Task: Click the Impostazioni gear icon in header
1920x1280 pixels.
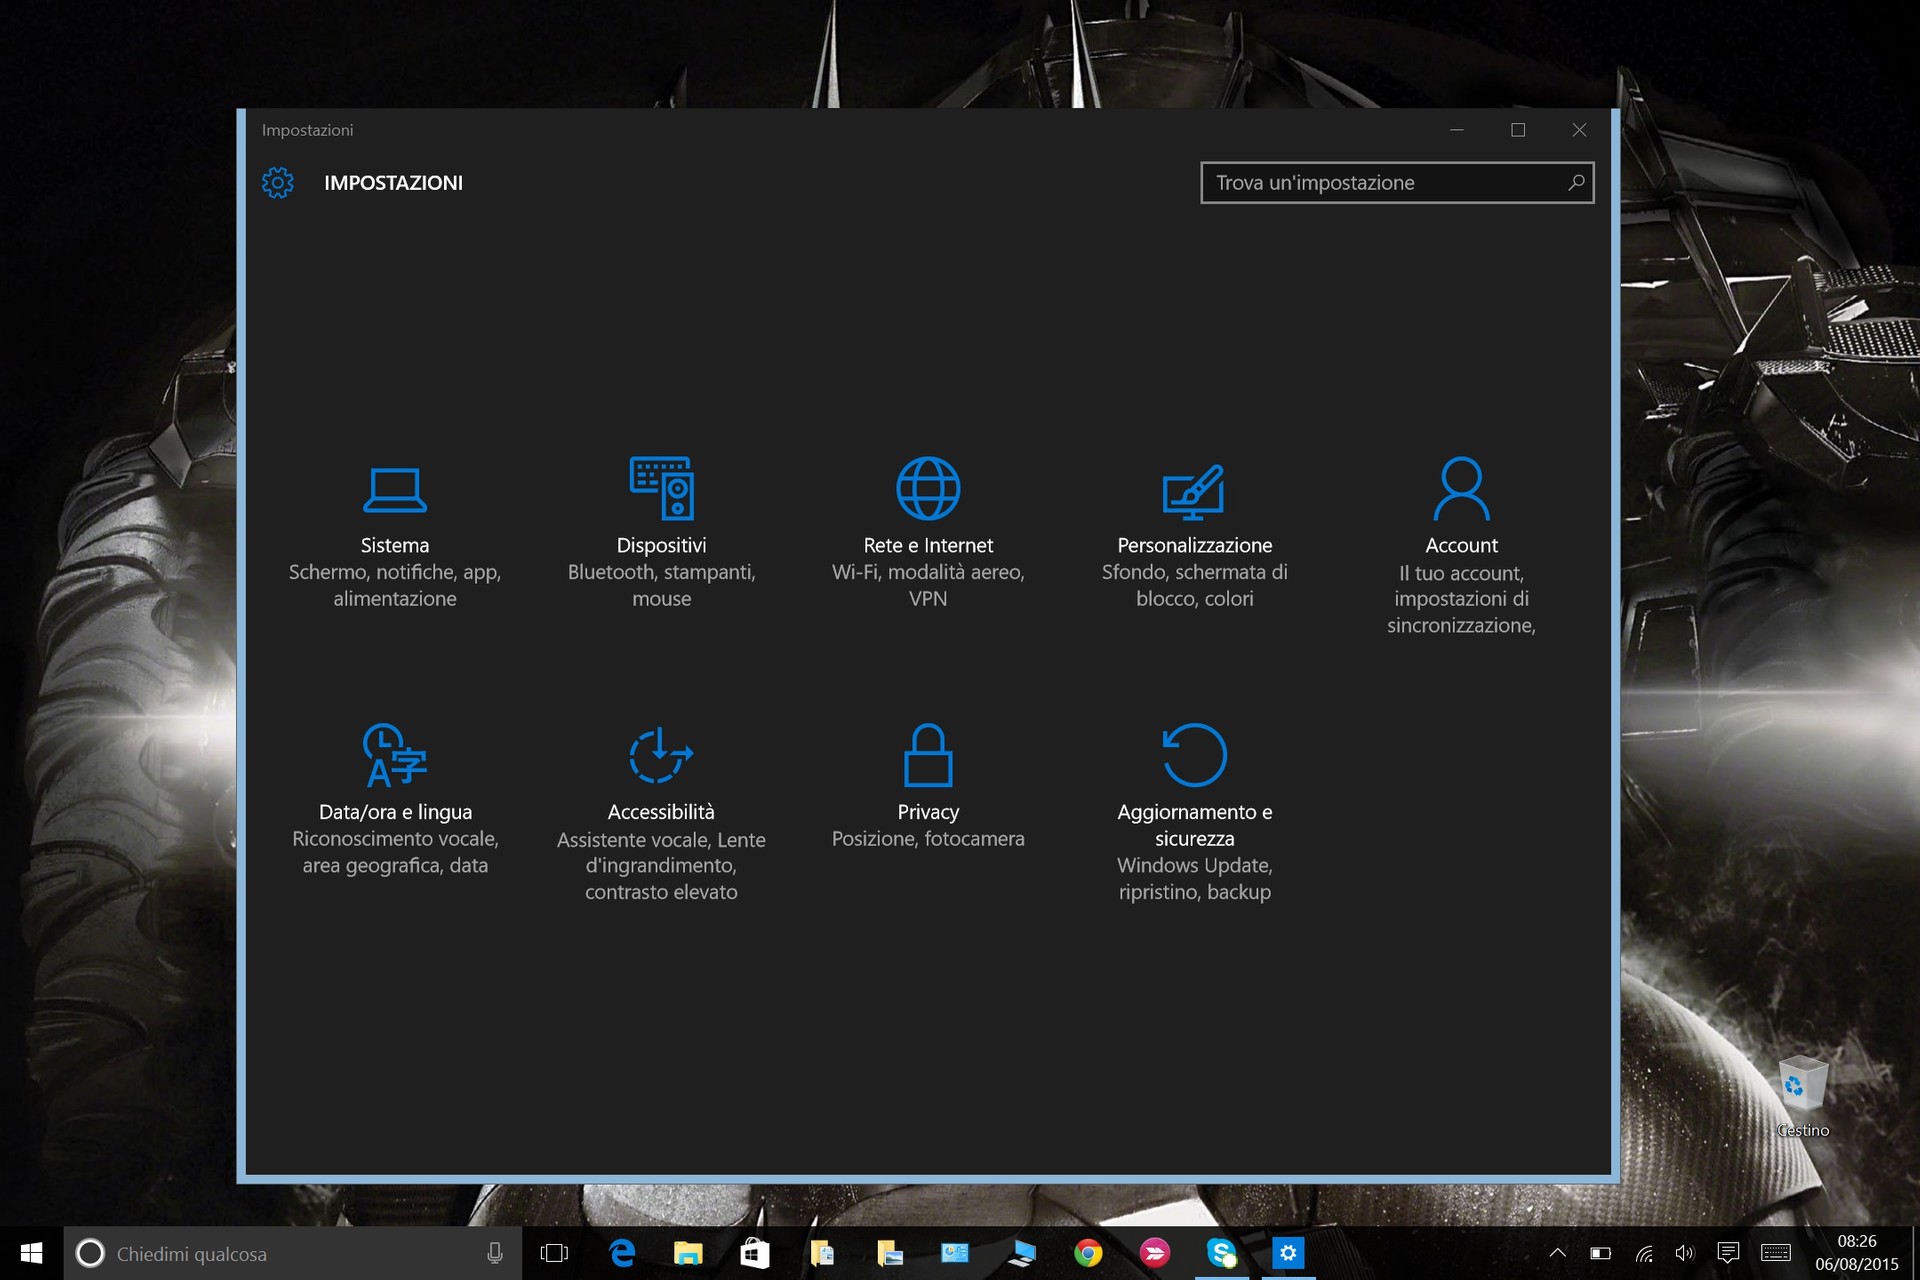Action: click(278, 183)
